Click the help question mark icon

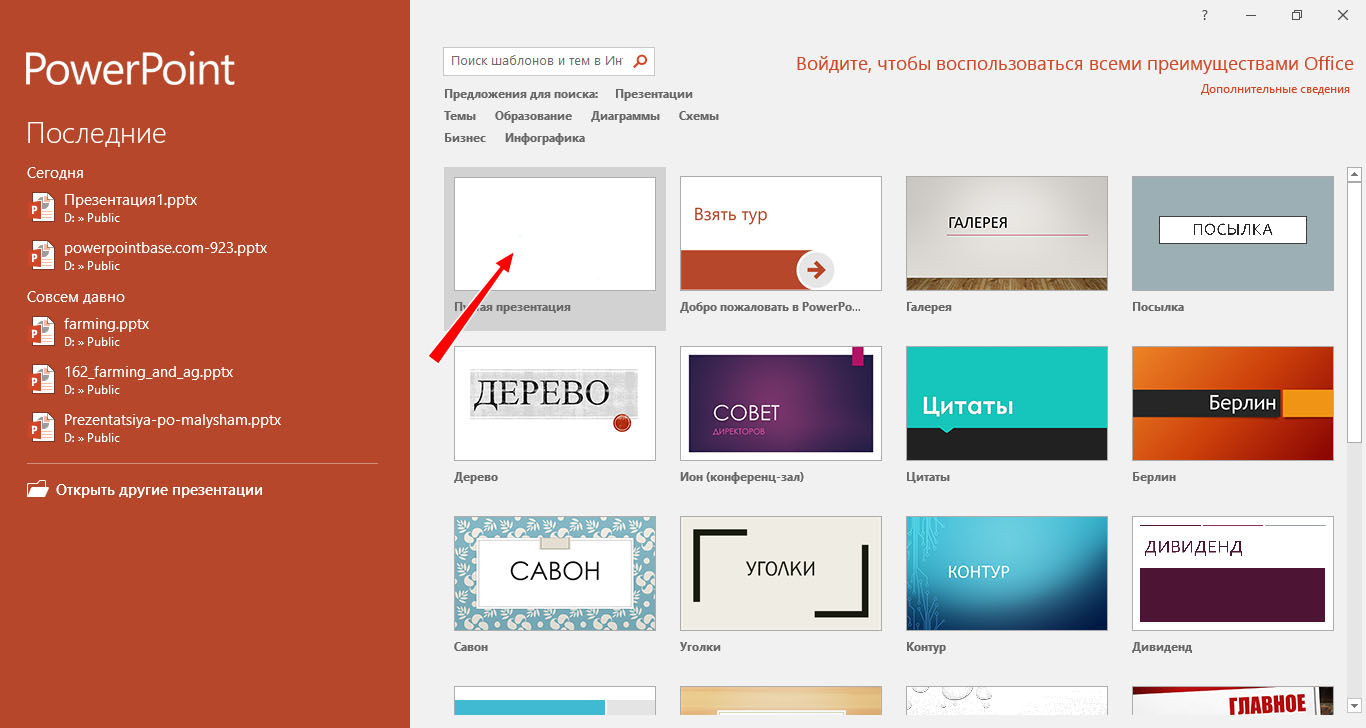pos(1205,15)
